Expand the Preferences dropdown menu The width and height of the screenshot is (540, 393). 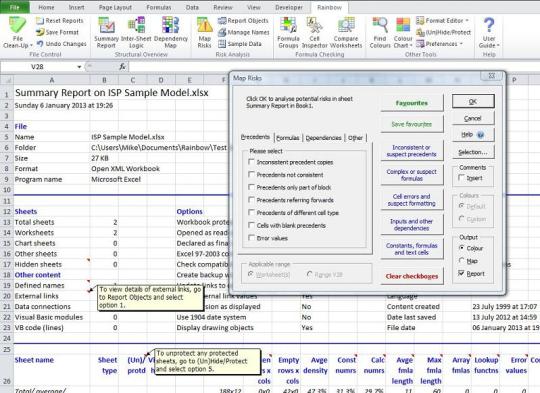439,44
